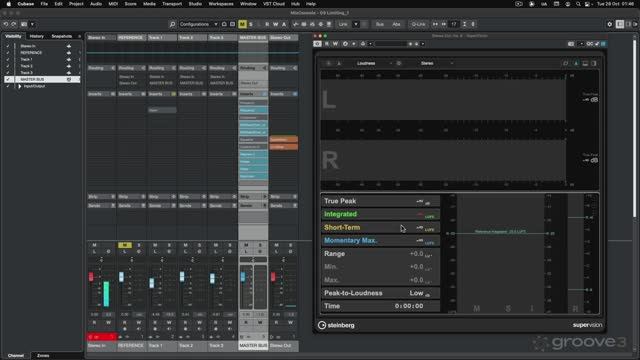Toggle visibility checkmark for REFERENCE
Screen dimensions: 640x360
coord(7,53)
